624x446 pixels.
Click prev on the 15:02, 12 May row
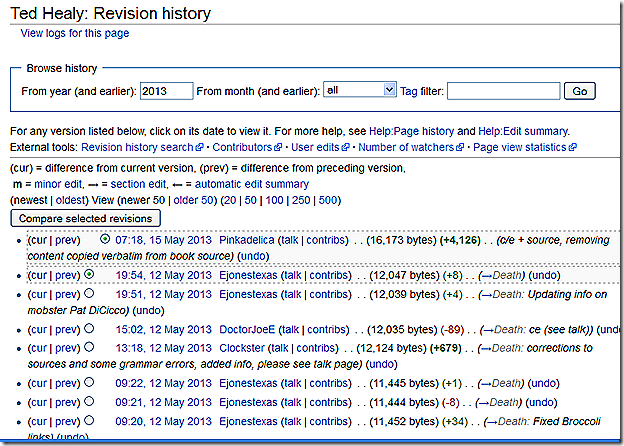pos(66,330)
